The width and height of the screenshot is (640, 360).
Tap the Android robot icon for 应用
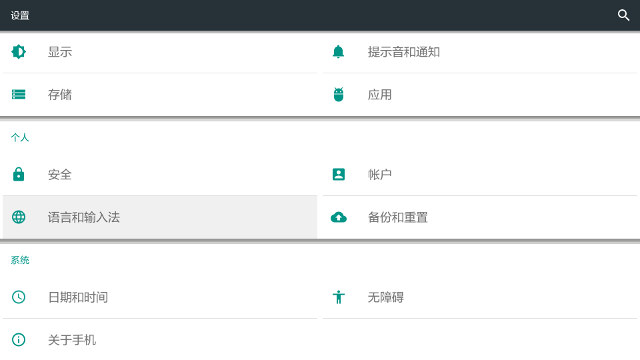click(338, 94)
